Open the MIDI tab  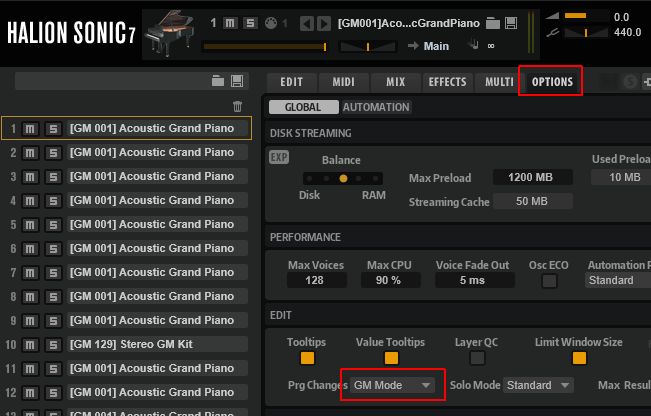coord(343,82)
